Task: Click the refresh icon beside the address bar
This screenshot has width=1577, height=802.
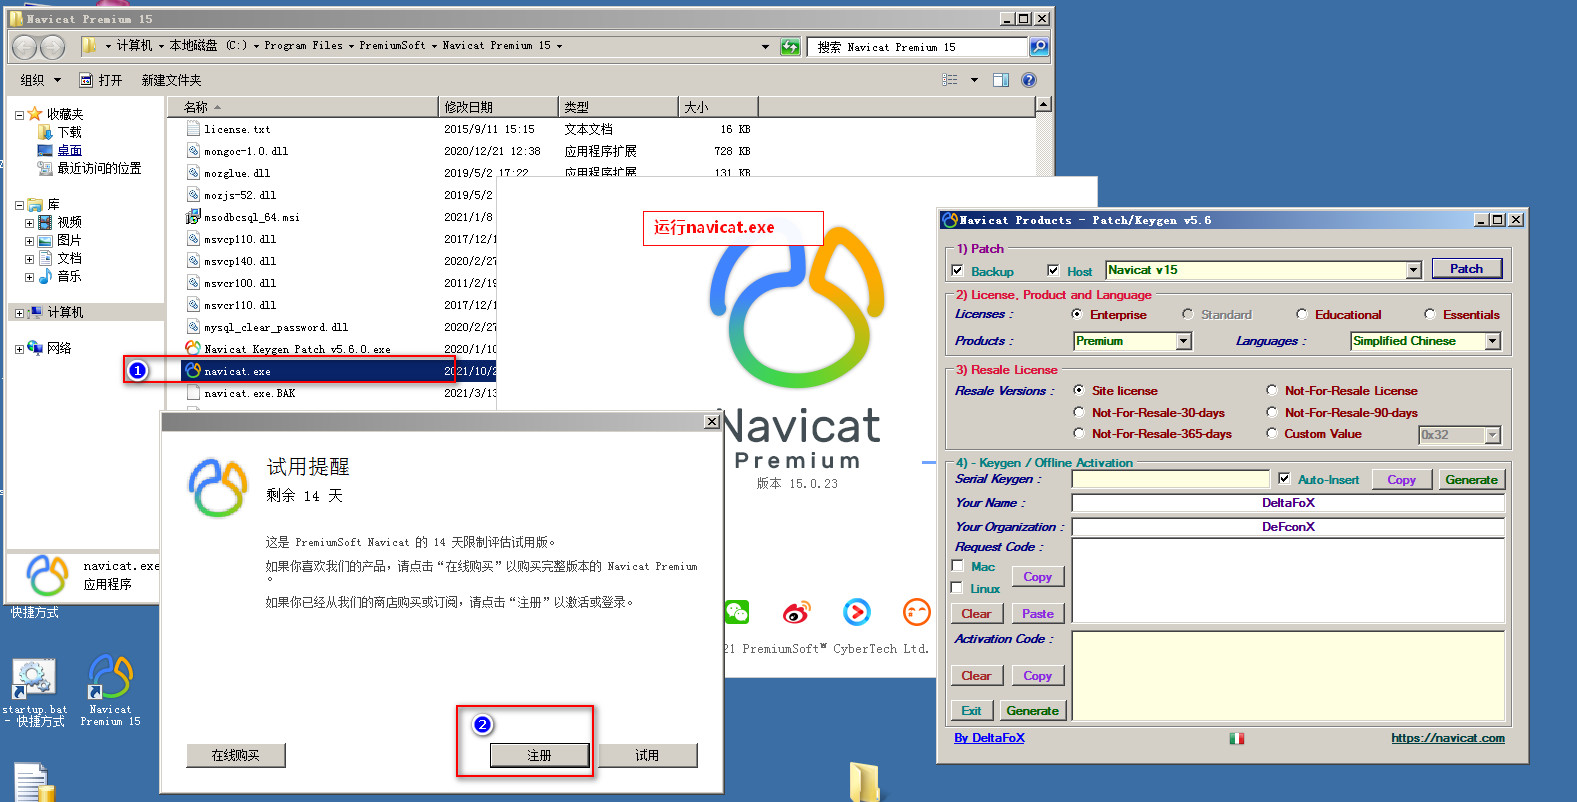Action: (790, 47)
